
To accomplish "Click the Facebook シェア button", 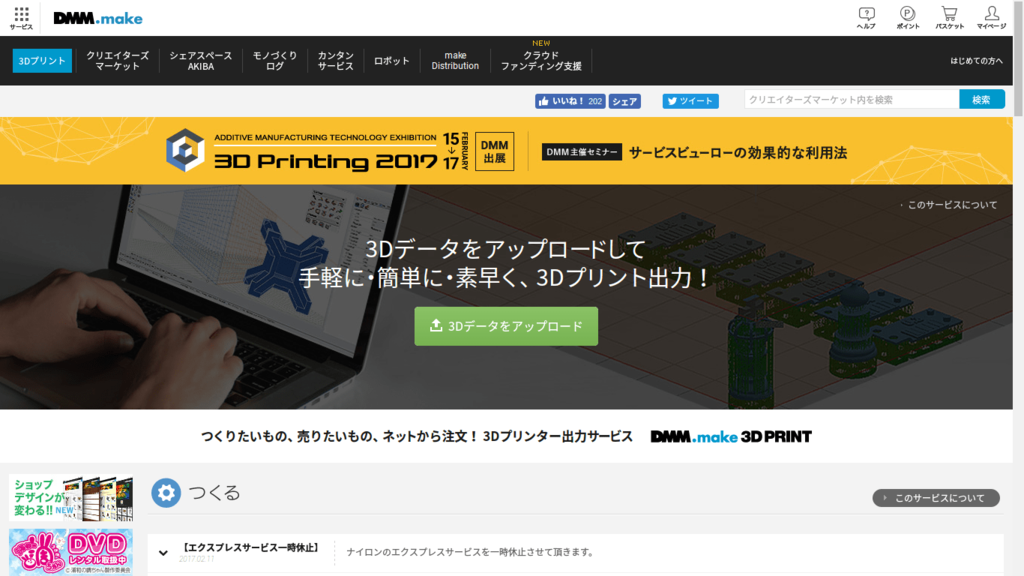I will 624,101.
